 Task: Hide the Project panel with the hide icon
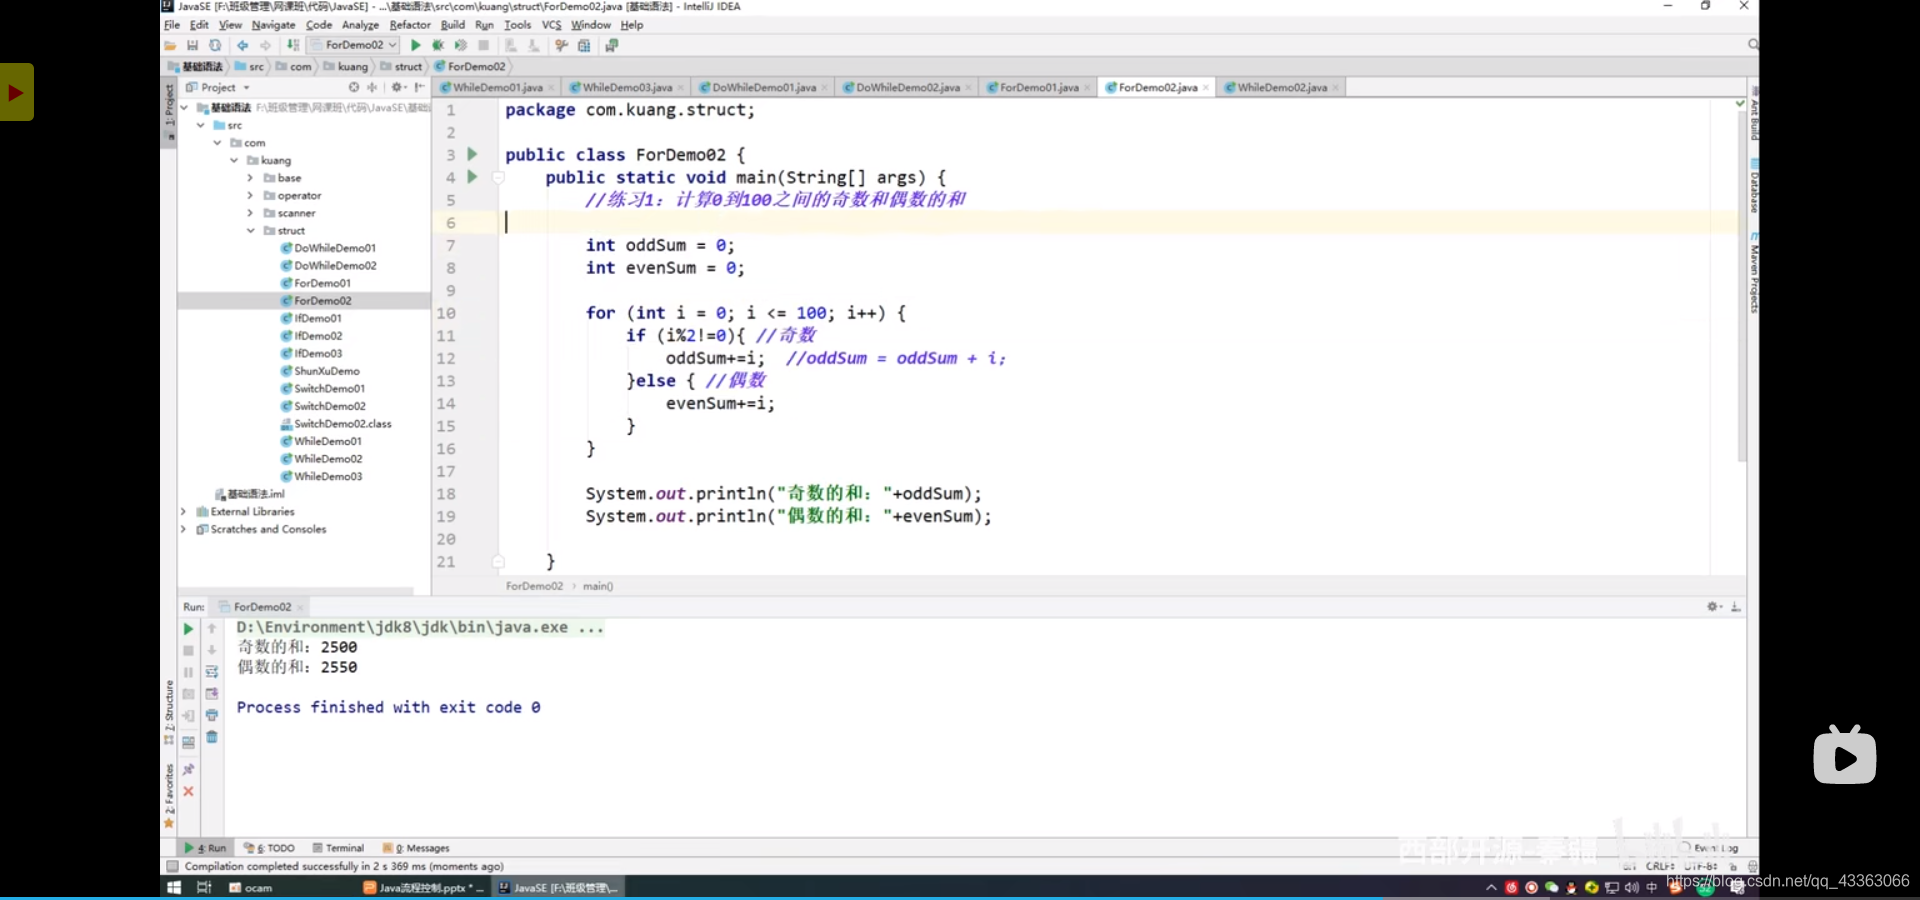419,88
